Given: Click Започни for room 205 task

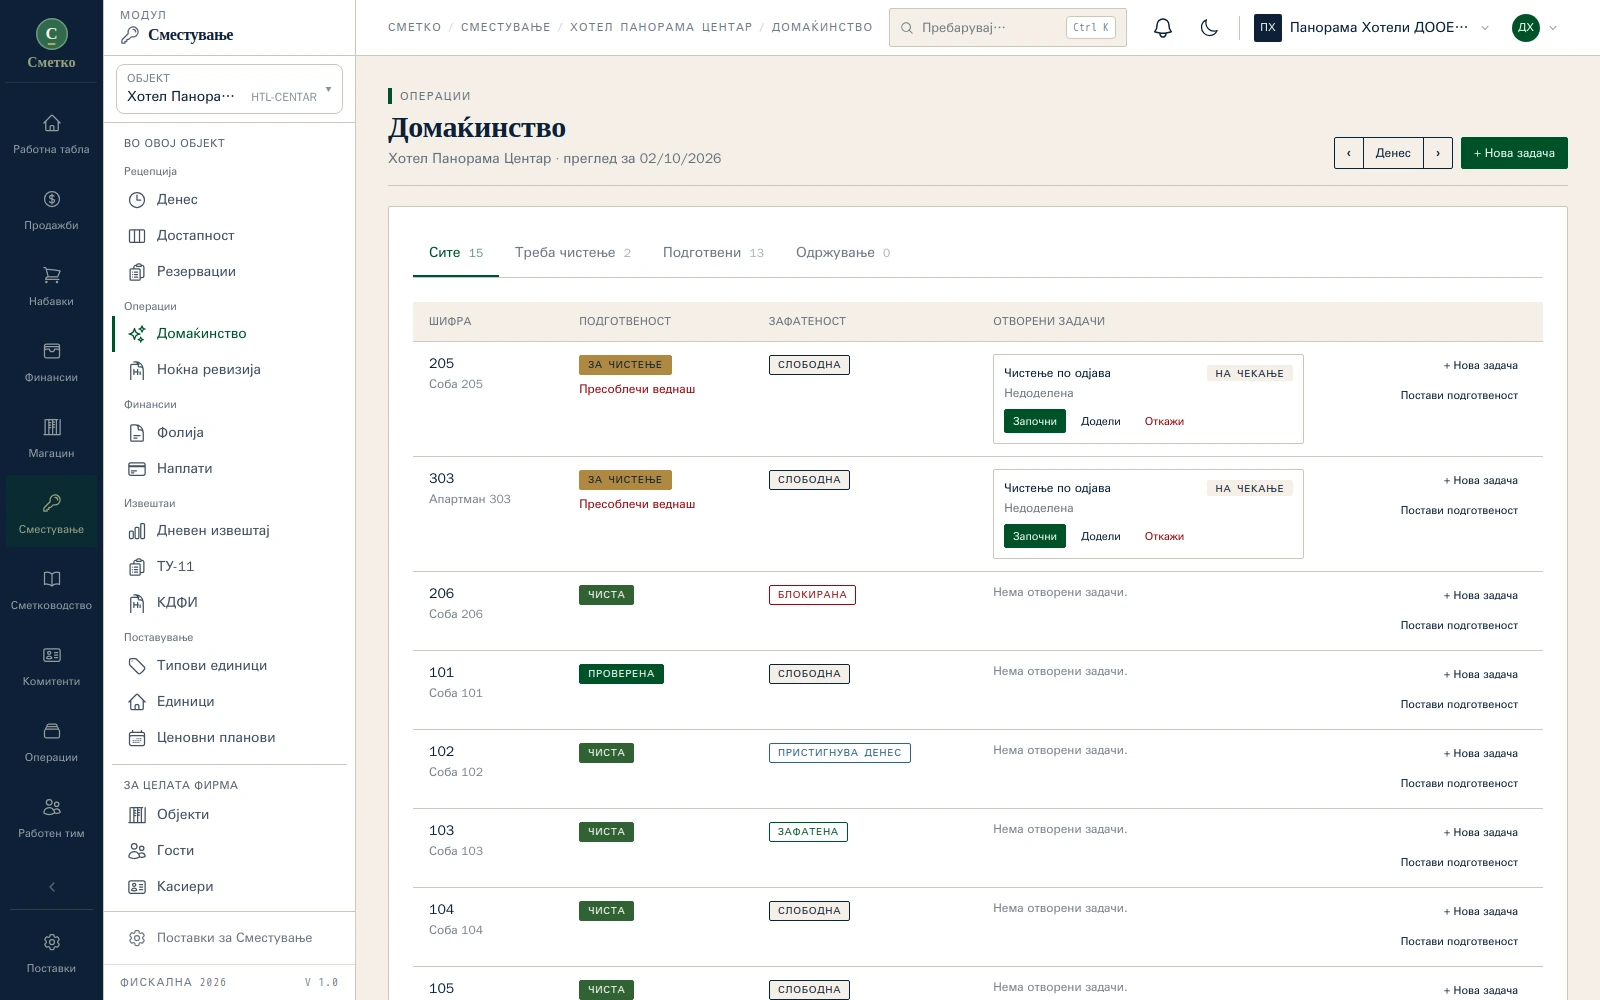Looking at the screenshot, I should [1035, 421].
